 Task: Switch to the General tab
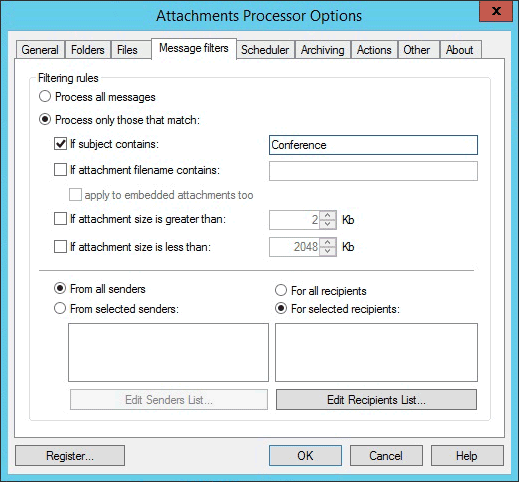(x=40, y=50)
